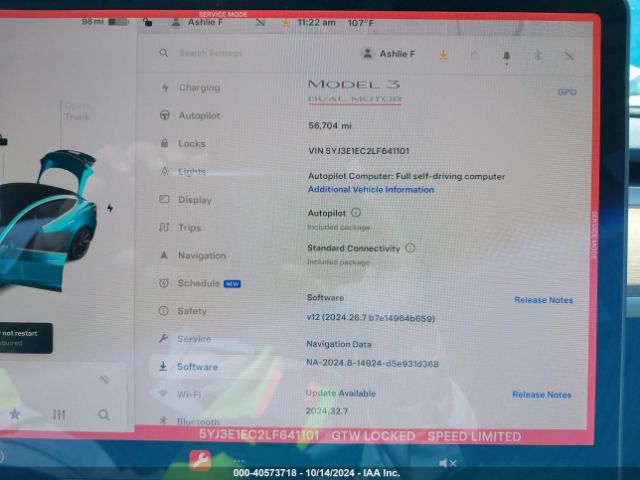This screenshot has height=480, width=640.
Task: Tap the Service wrench icon in sidebar
Action: [163, 338]
